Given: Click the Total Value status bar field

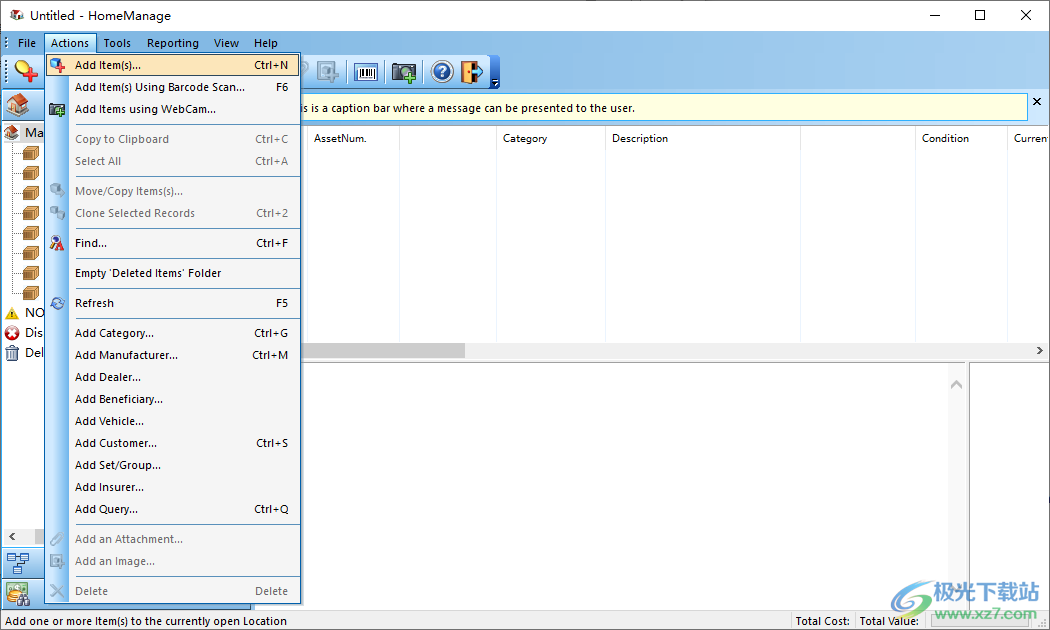Looking at the screenshot, I should pyautogui.click(x=889, y=621).
